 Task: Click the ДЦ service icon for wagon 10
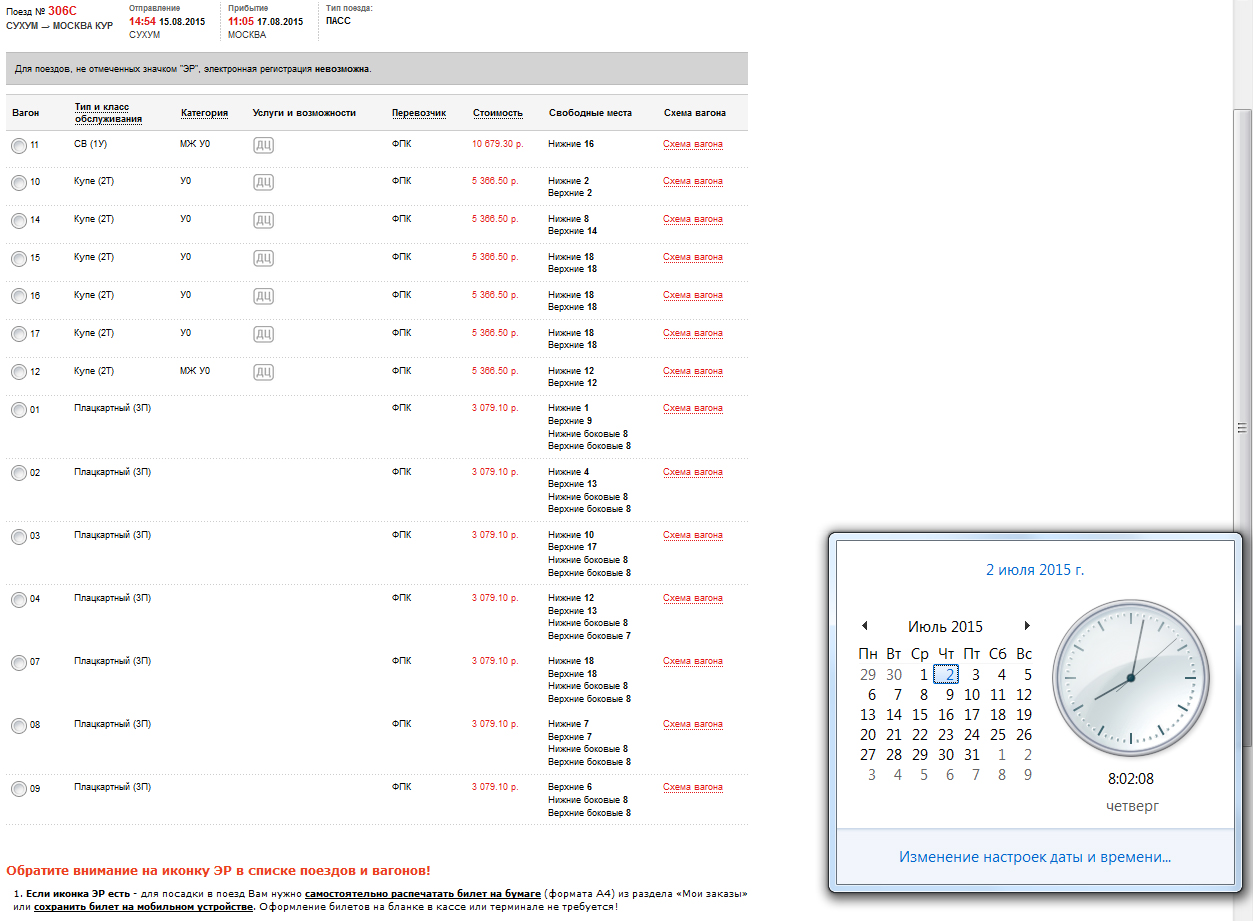[264, 182]
